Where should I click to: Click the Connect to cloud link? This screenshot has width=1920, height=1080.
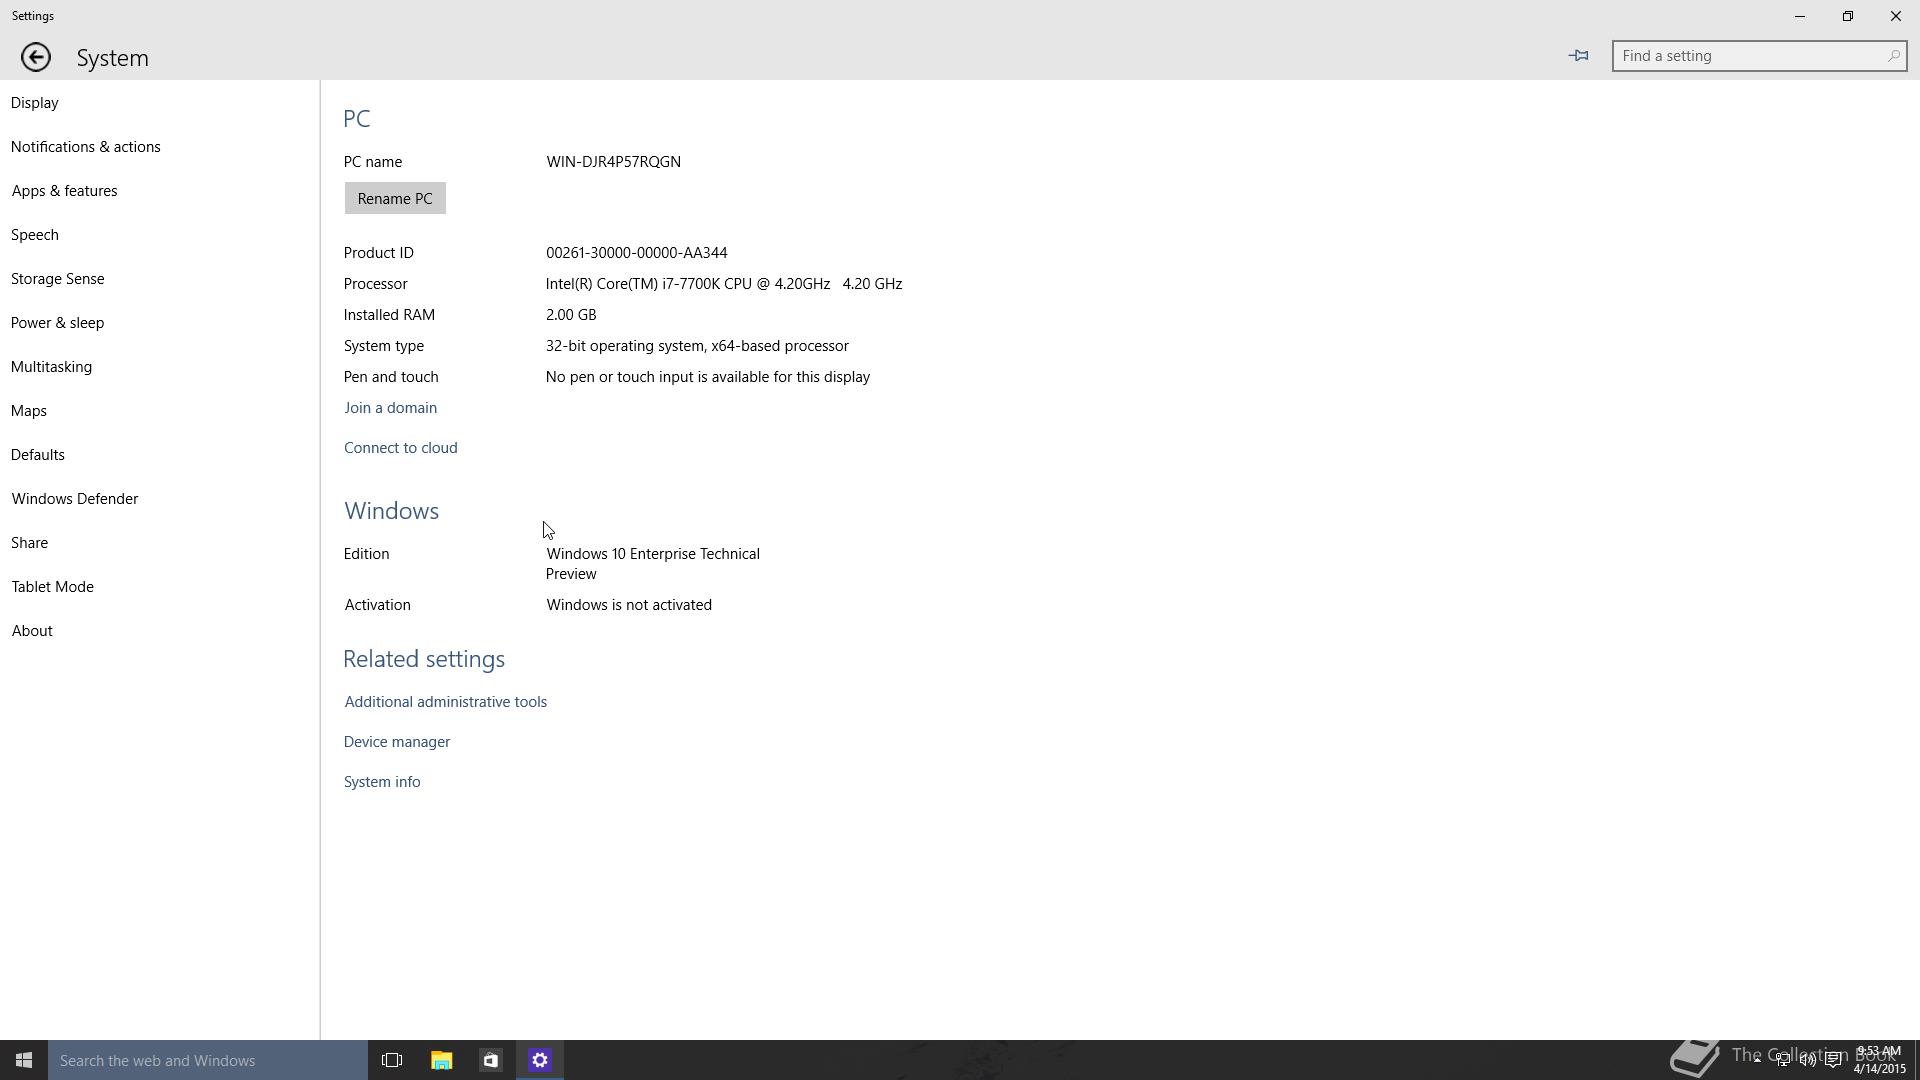tap(401, 448)
